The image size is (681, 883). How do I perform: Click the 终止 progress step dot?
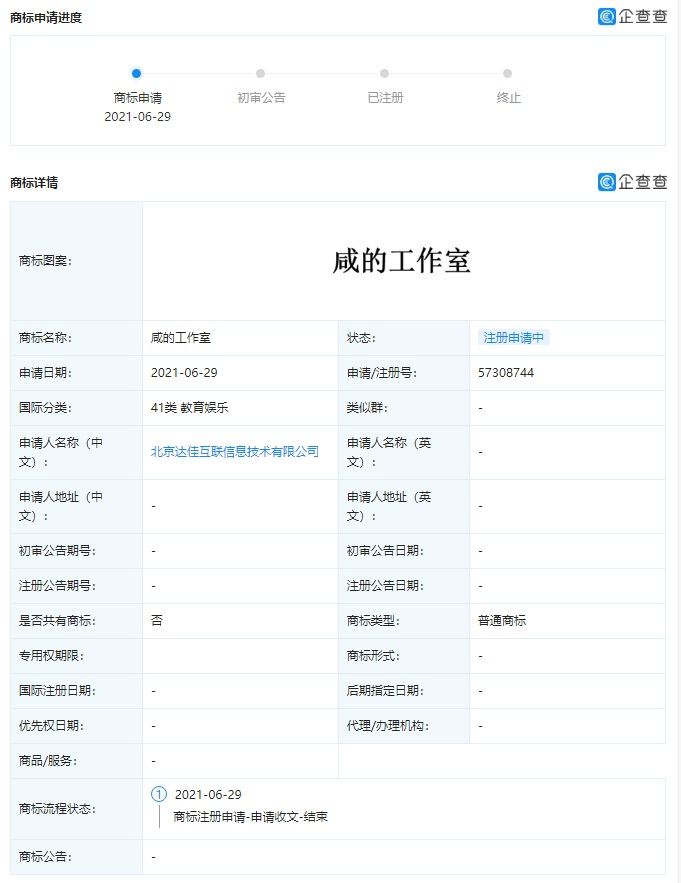tap(508, 73)
